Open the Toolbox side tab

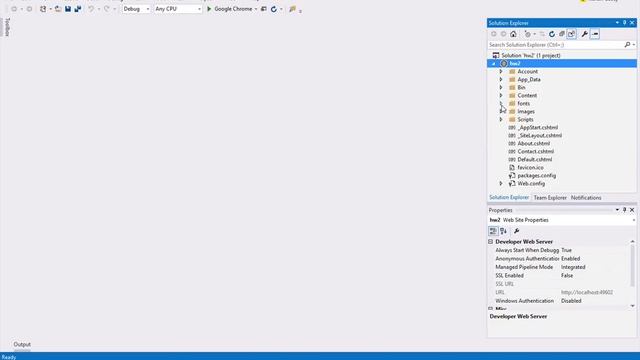point(7,27)
